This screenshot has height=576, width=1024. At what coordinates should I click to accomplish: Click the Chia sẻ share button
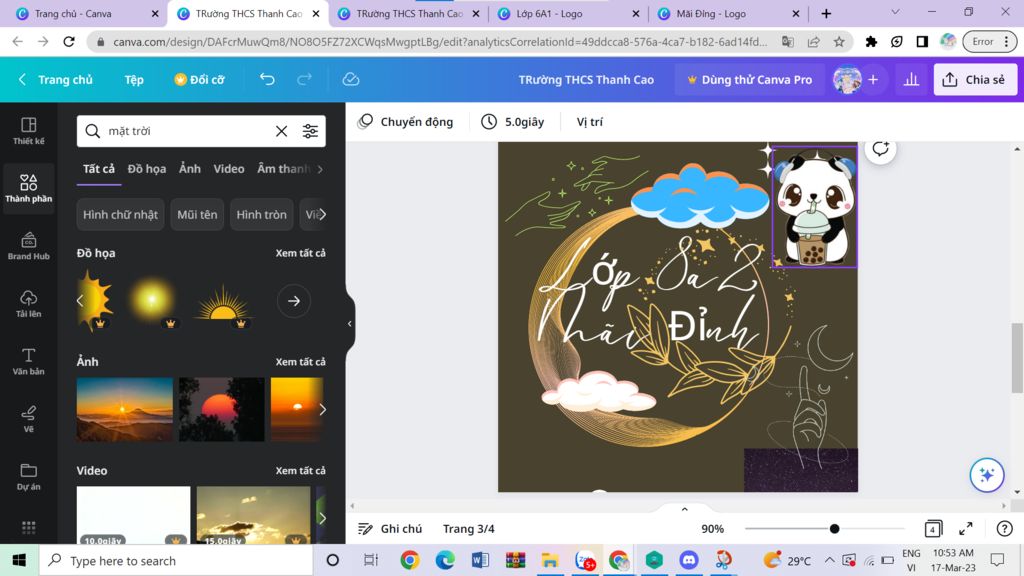[x=974, y=80]
